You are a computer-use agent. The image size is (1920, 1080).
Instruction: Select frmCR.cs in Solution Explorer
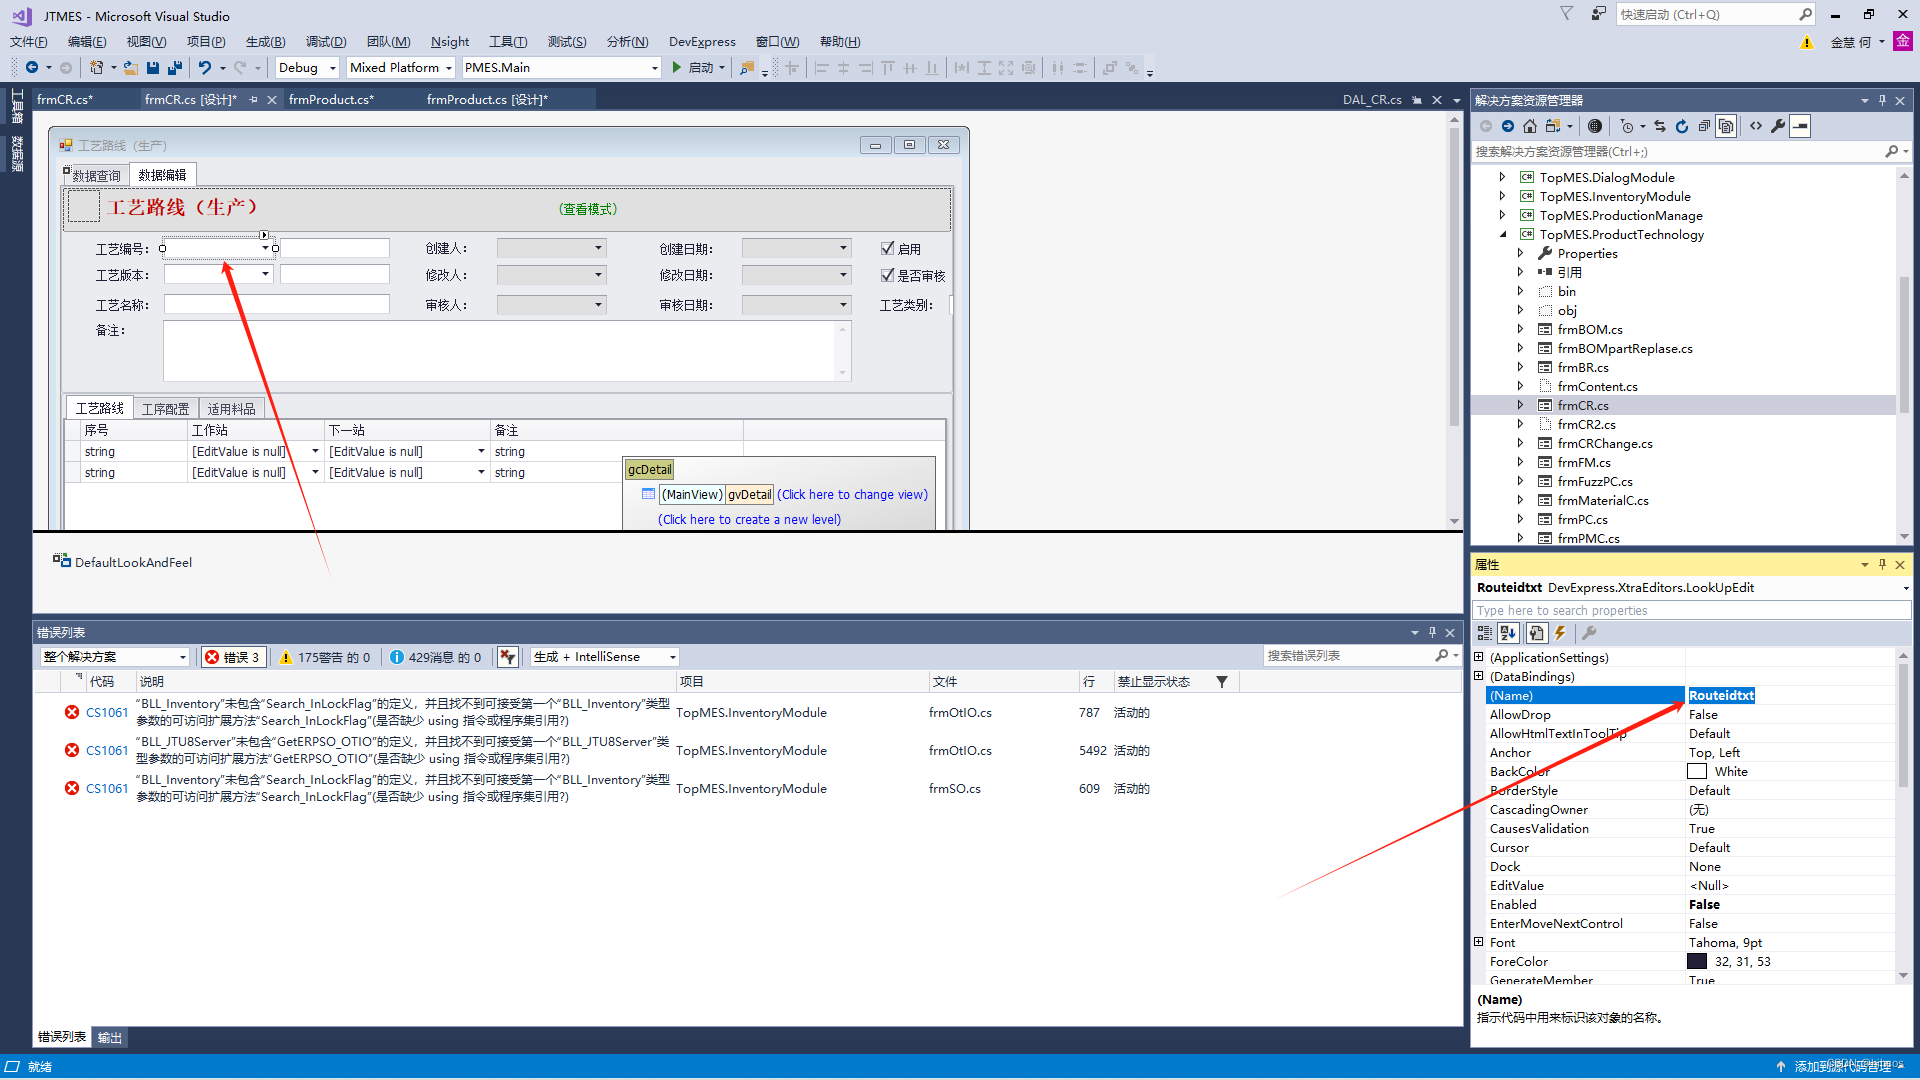click(x=1583, y=405)
